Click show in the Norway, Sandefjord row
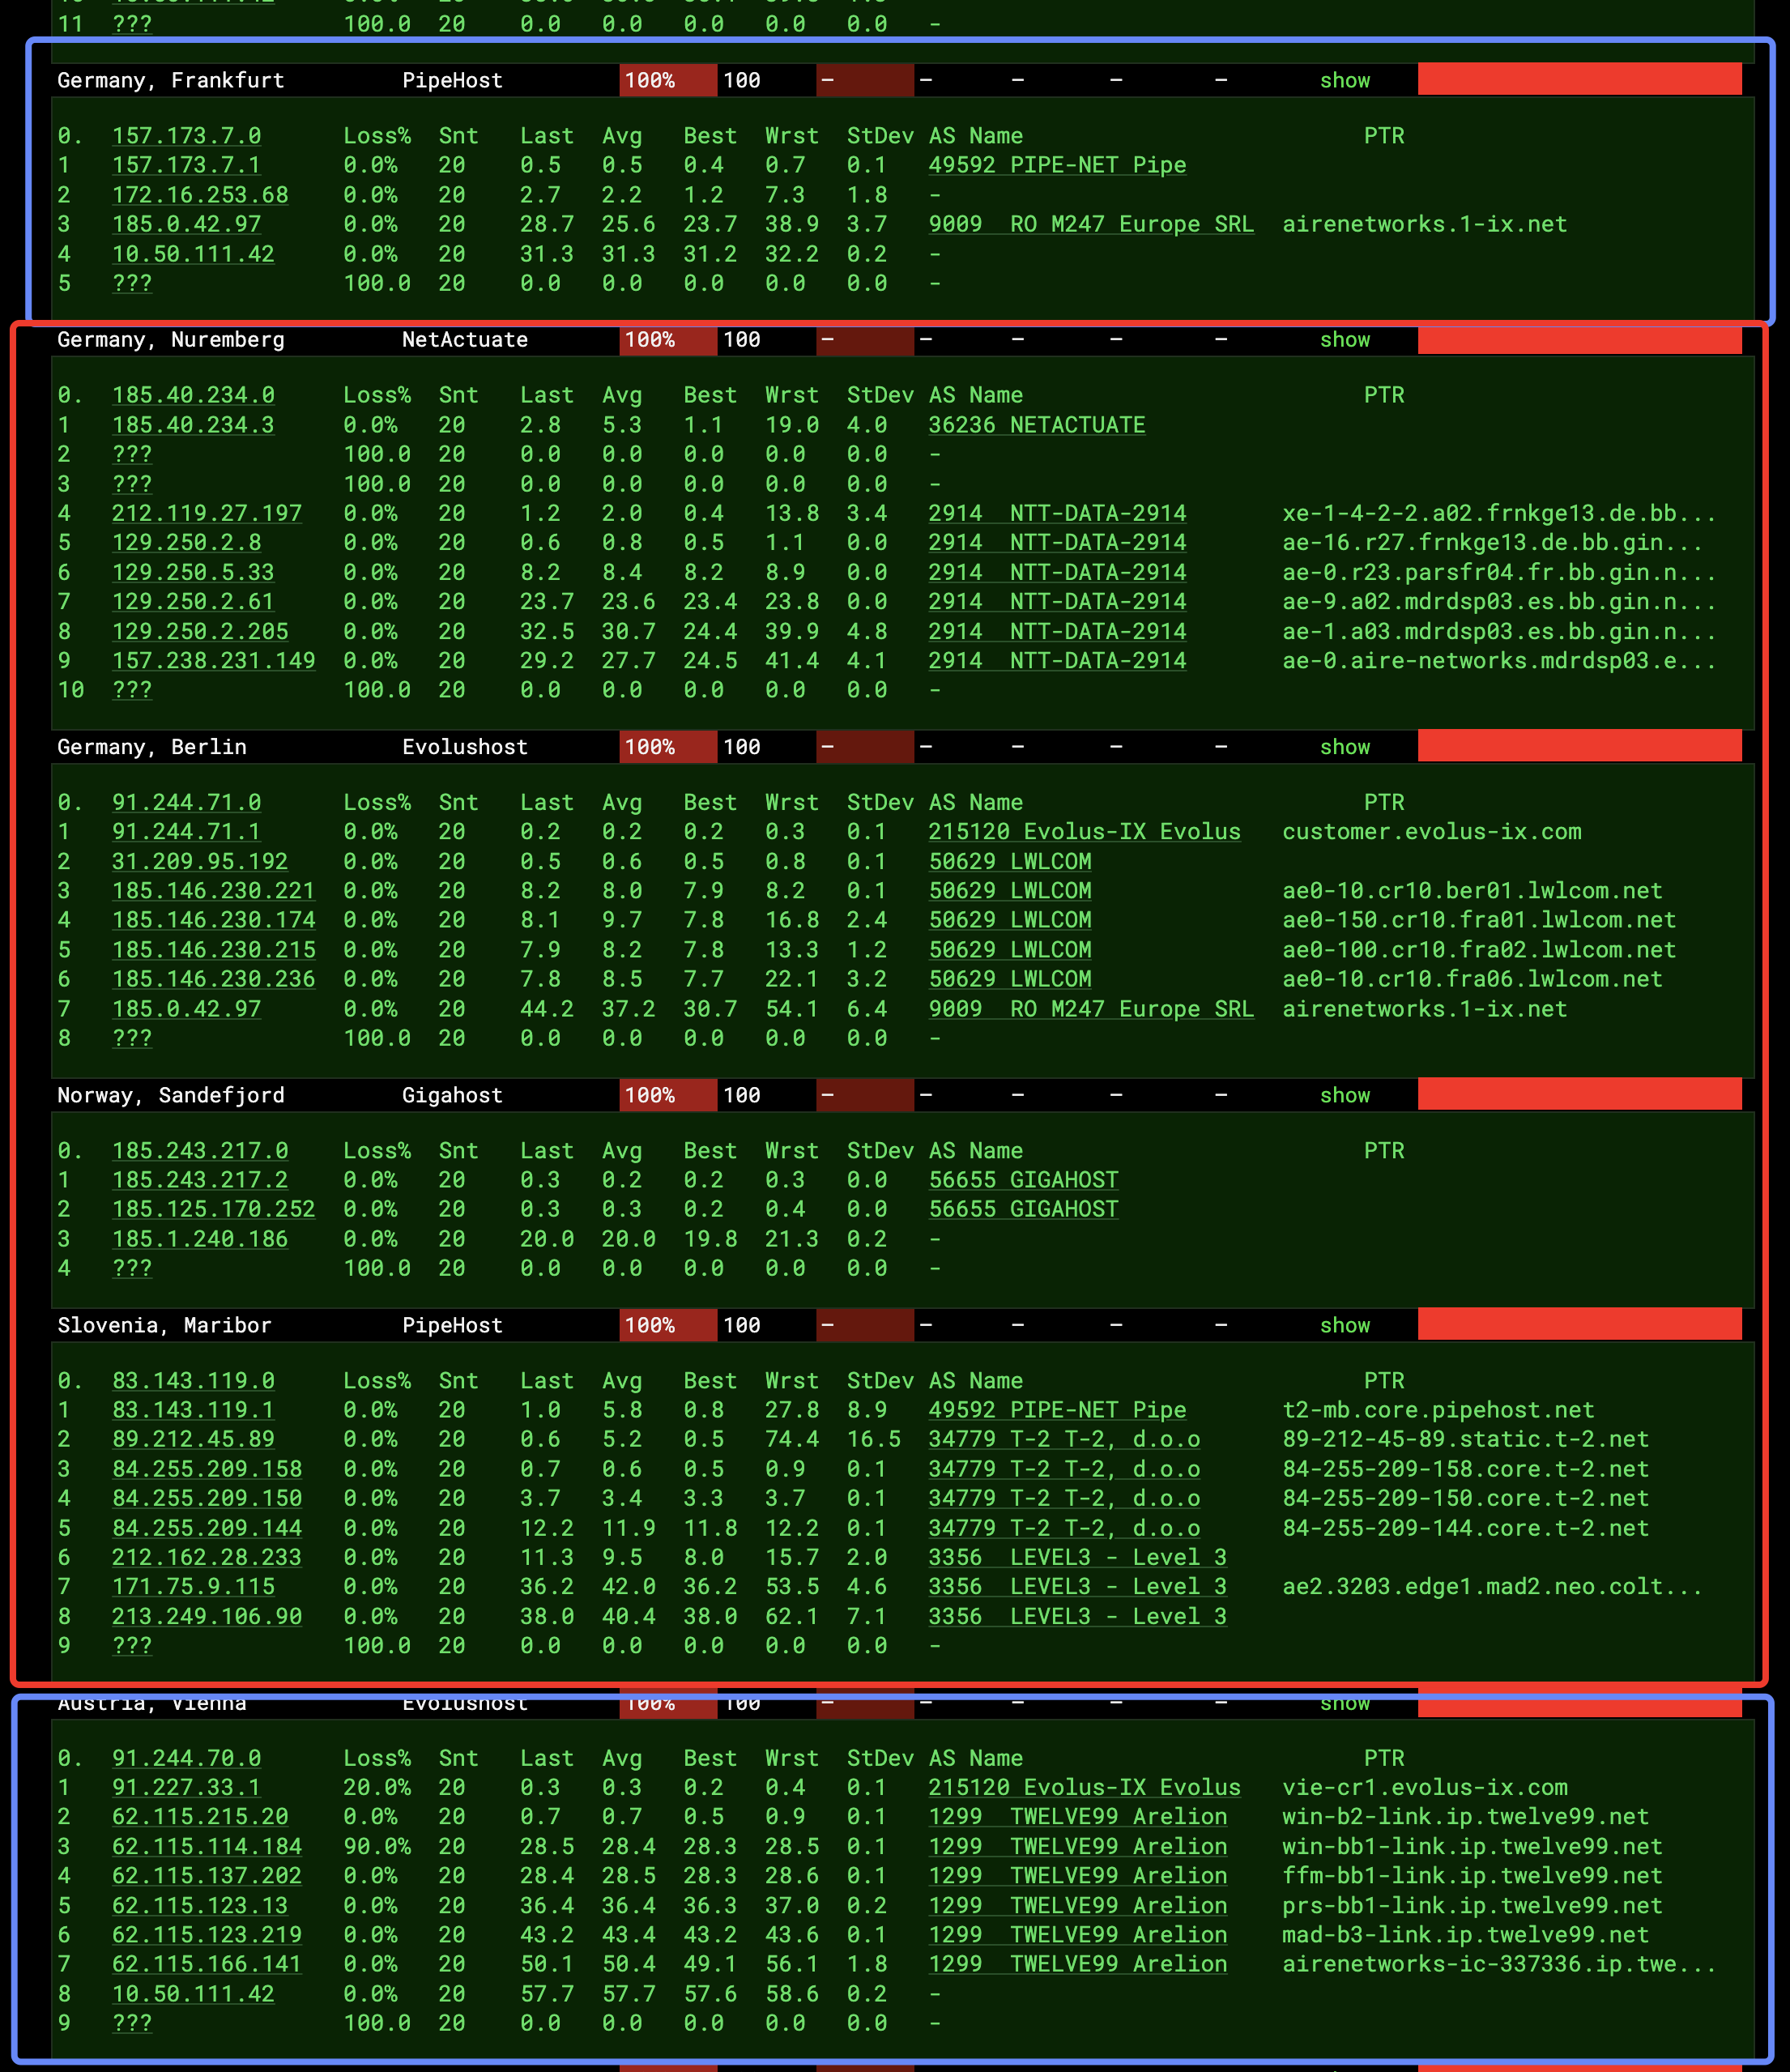Viewport: 1790px width, 2072px height. 1344,1094
